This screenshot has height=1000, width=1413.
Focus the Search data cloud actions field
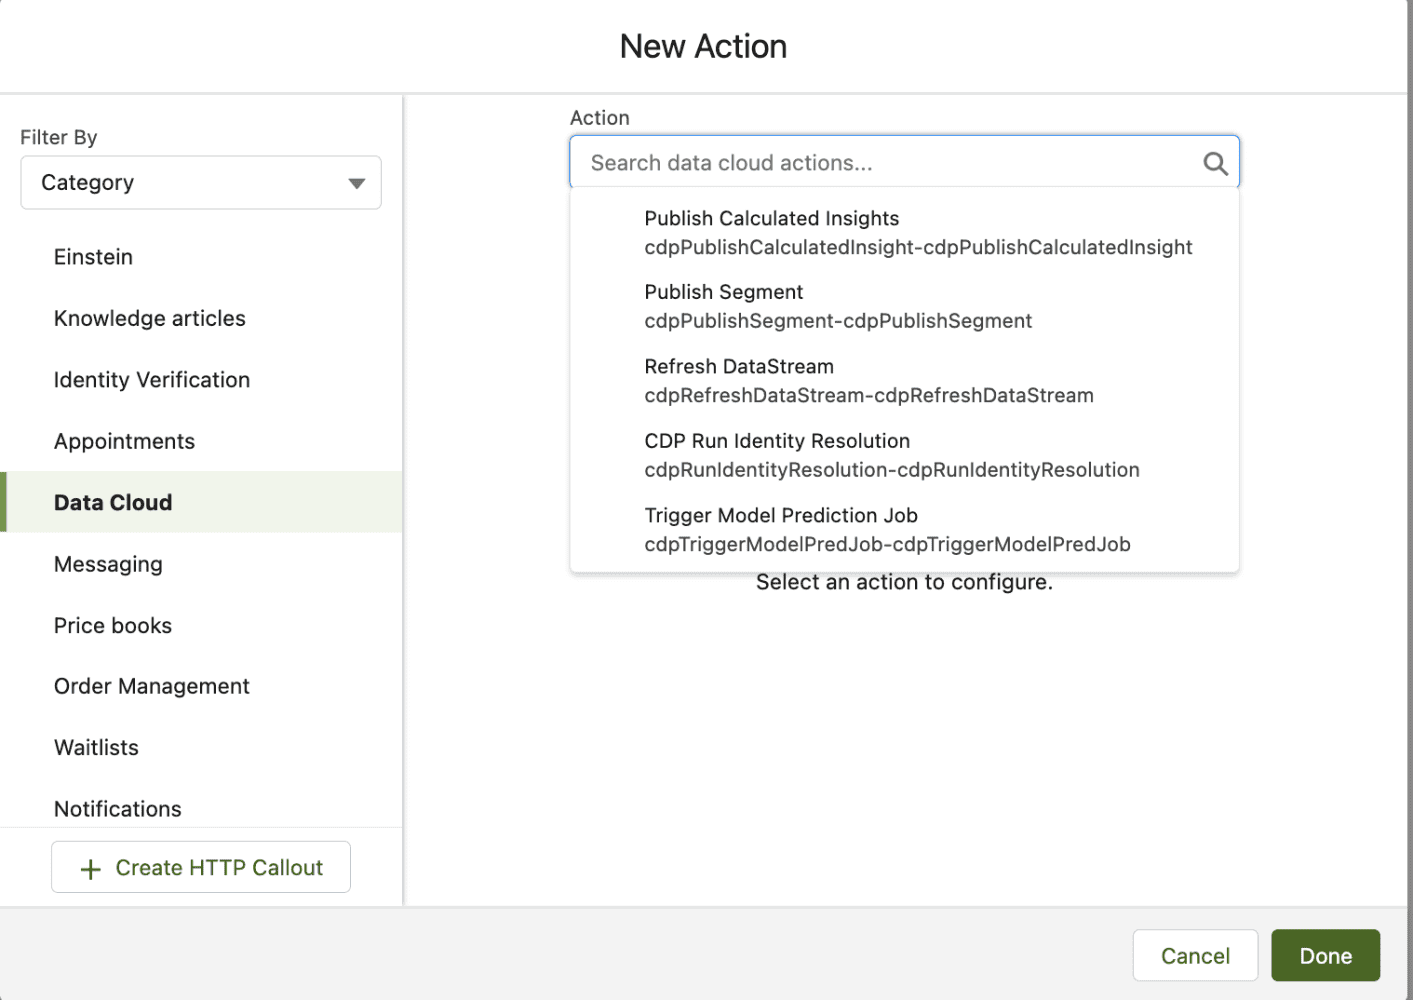tap(904, 163)
